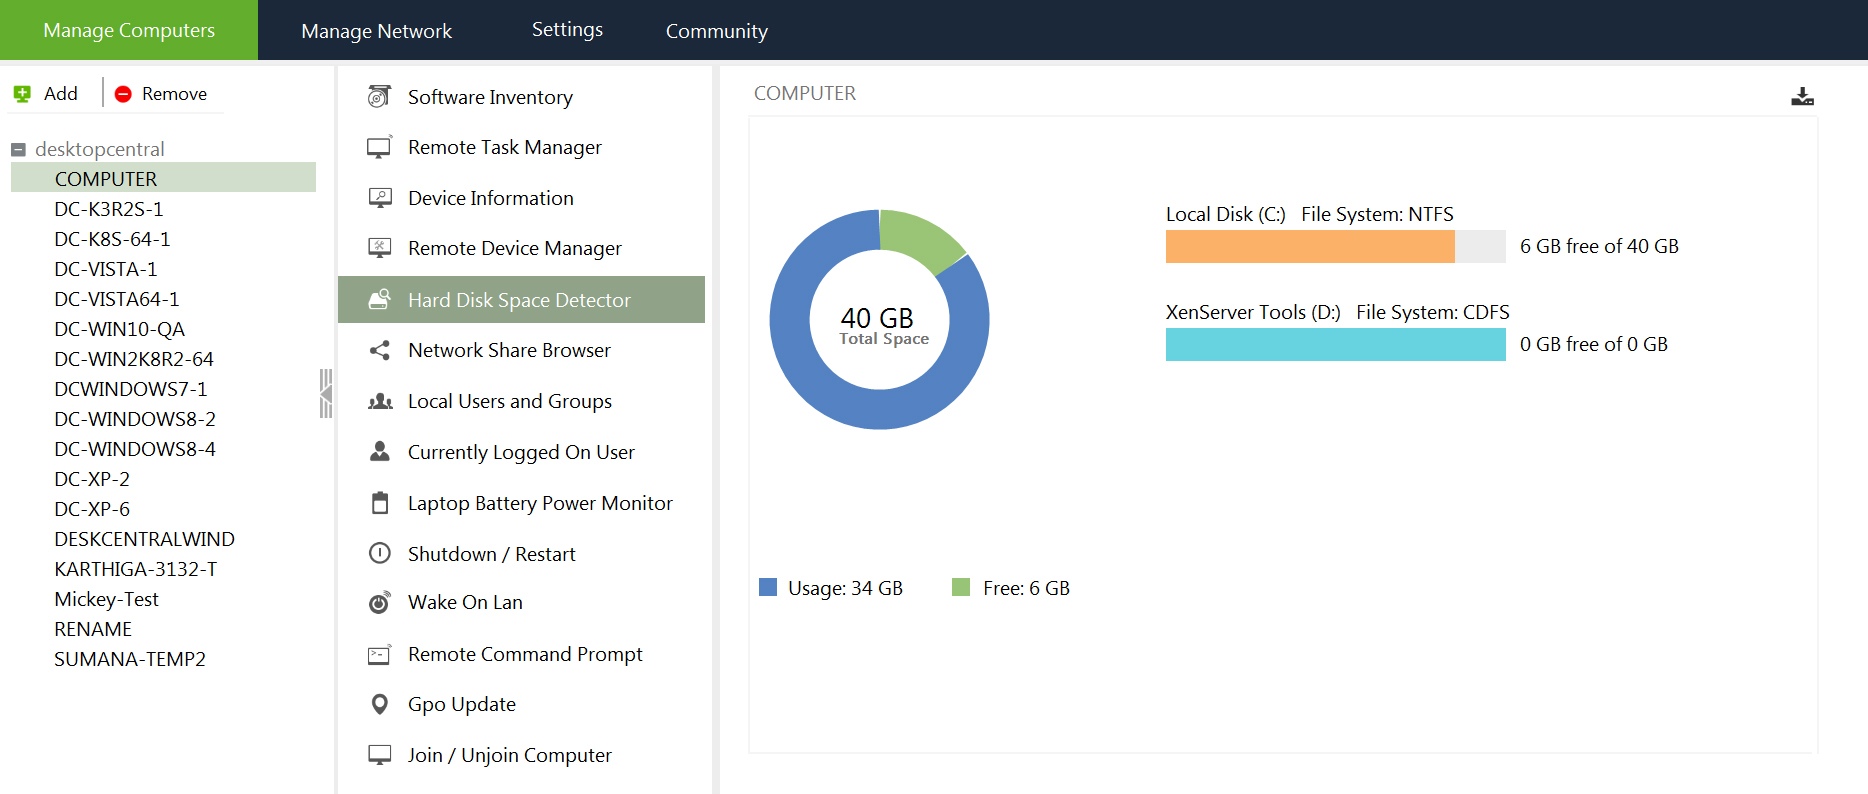Click the Local Users and Groups icon
The image size is (1868, 794).
point(380,401)
